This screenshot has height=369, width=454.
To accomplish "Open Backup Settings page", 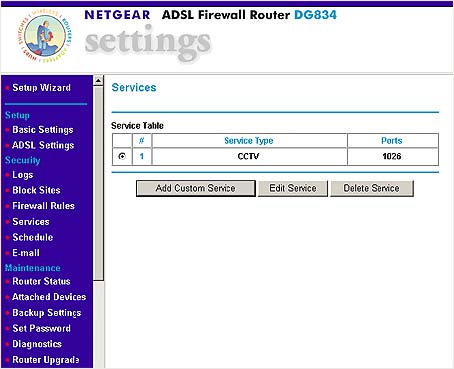I will click(47, 313).
